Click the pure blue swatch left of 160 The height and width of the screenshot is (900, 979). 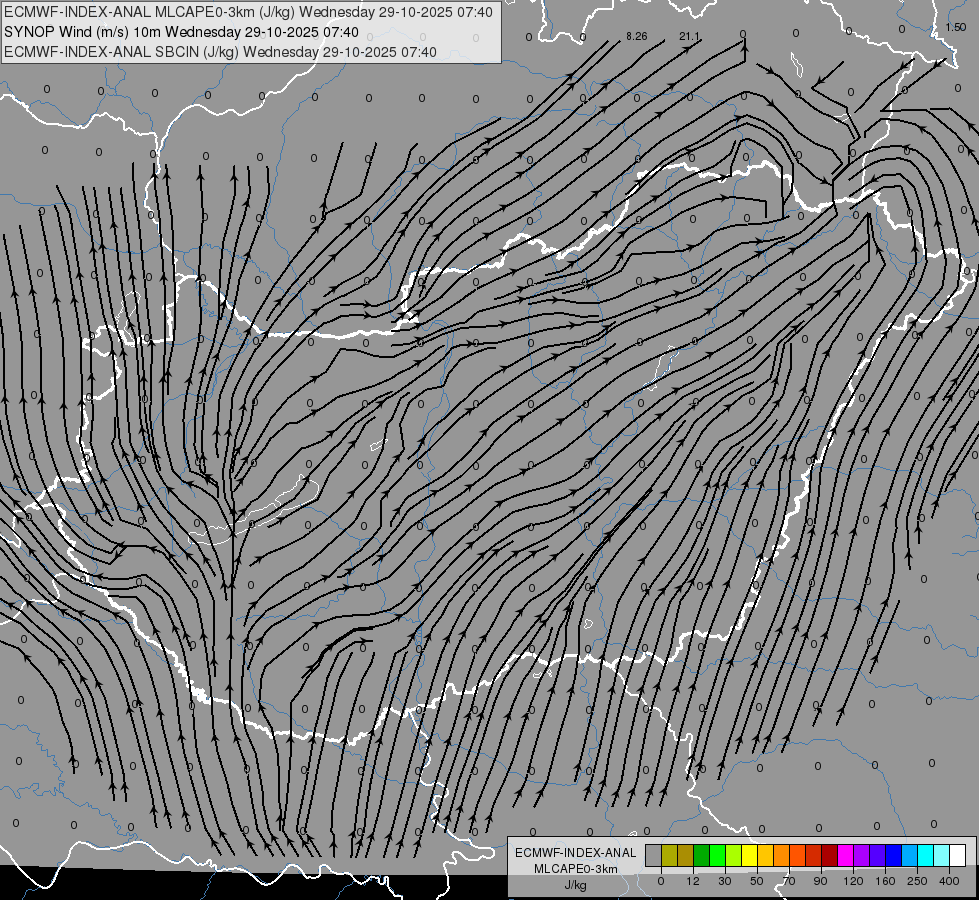[893, 855]
